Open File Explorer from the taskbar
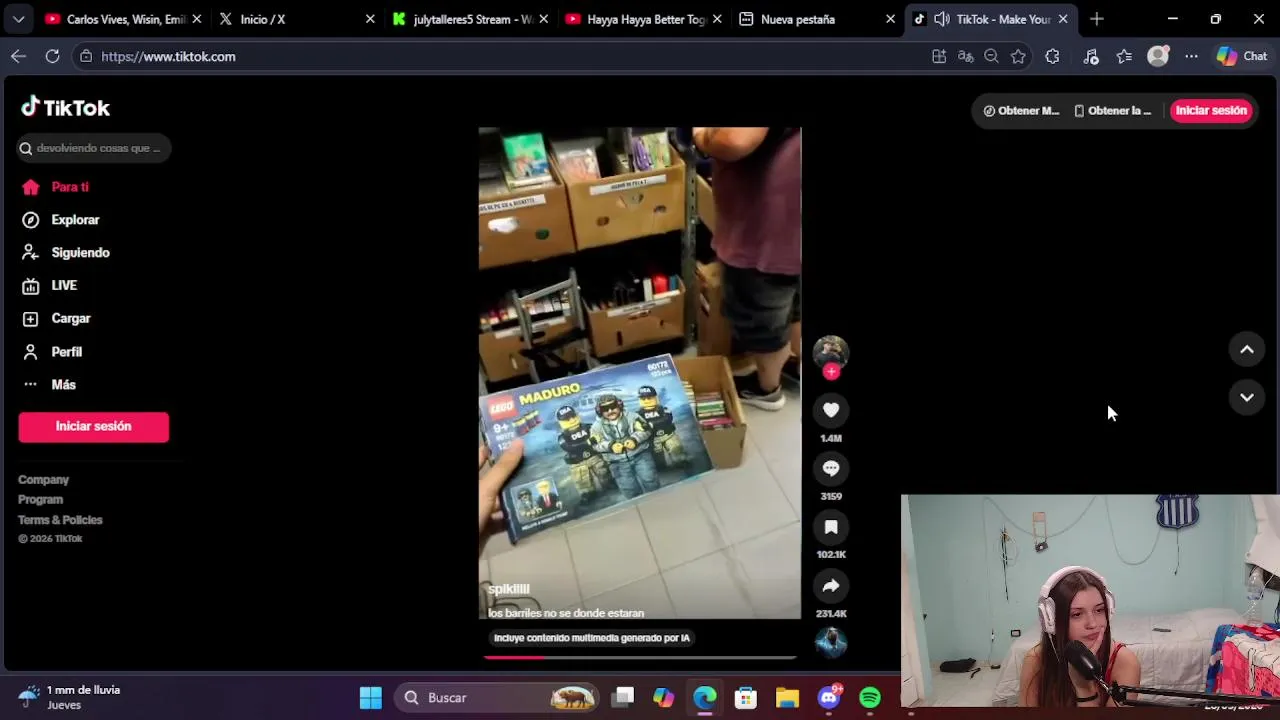The width and height of the screenshot is (1280, 720). pyautogui.click(x=787, y=698)
